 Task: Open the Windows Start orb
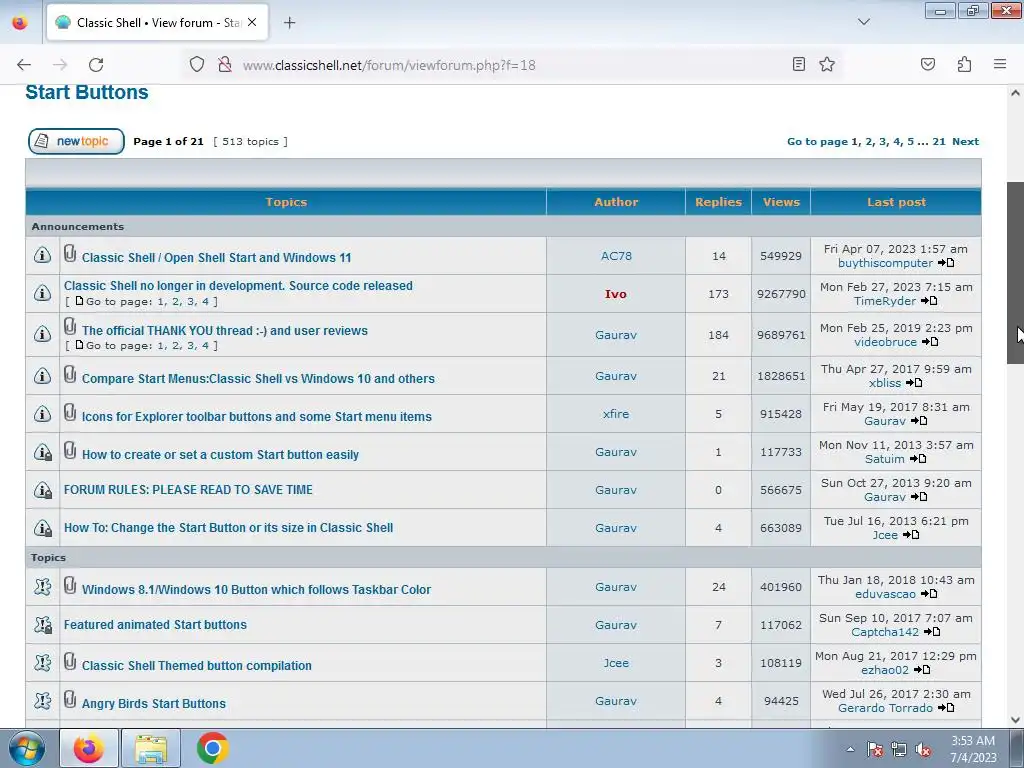coord(26,748)
